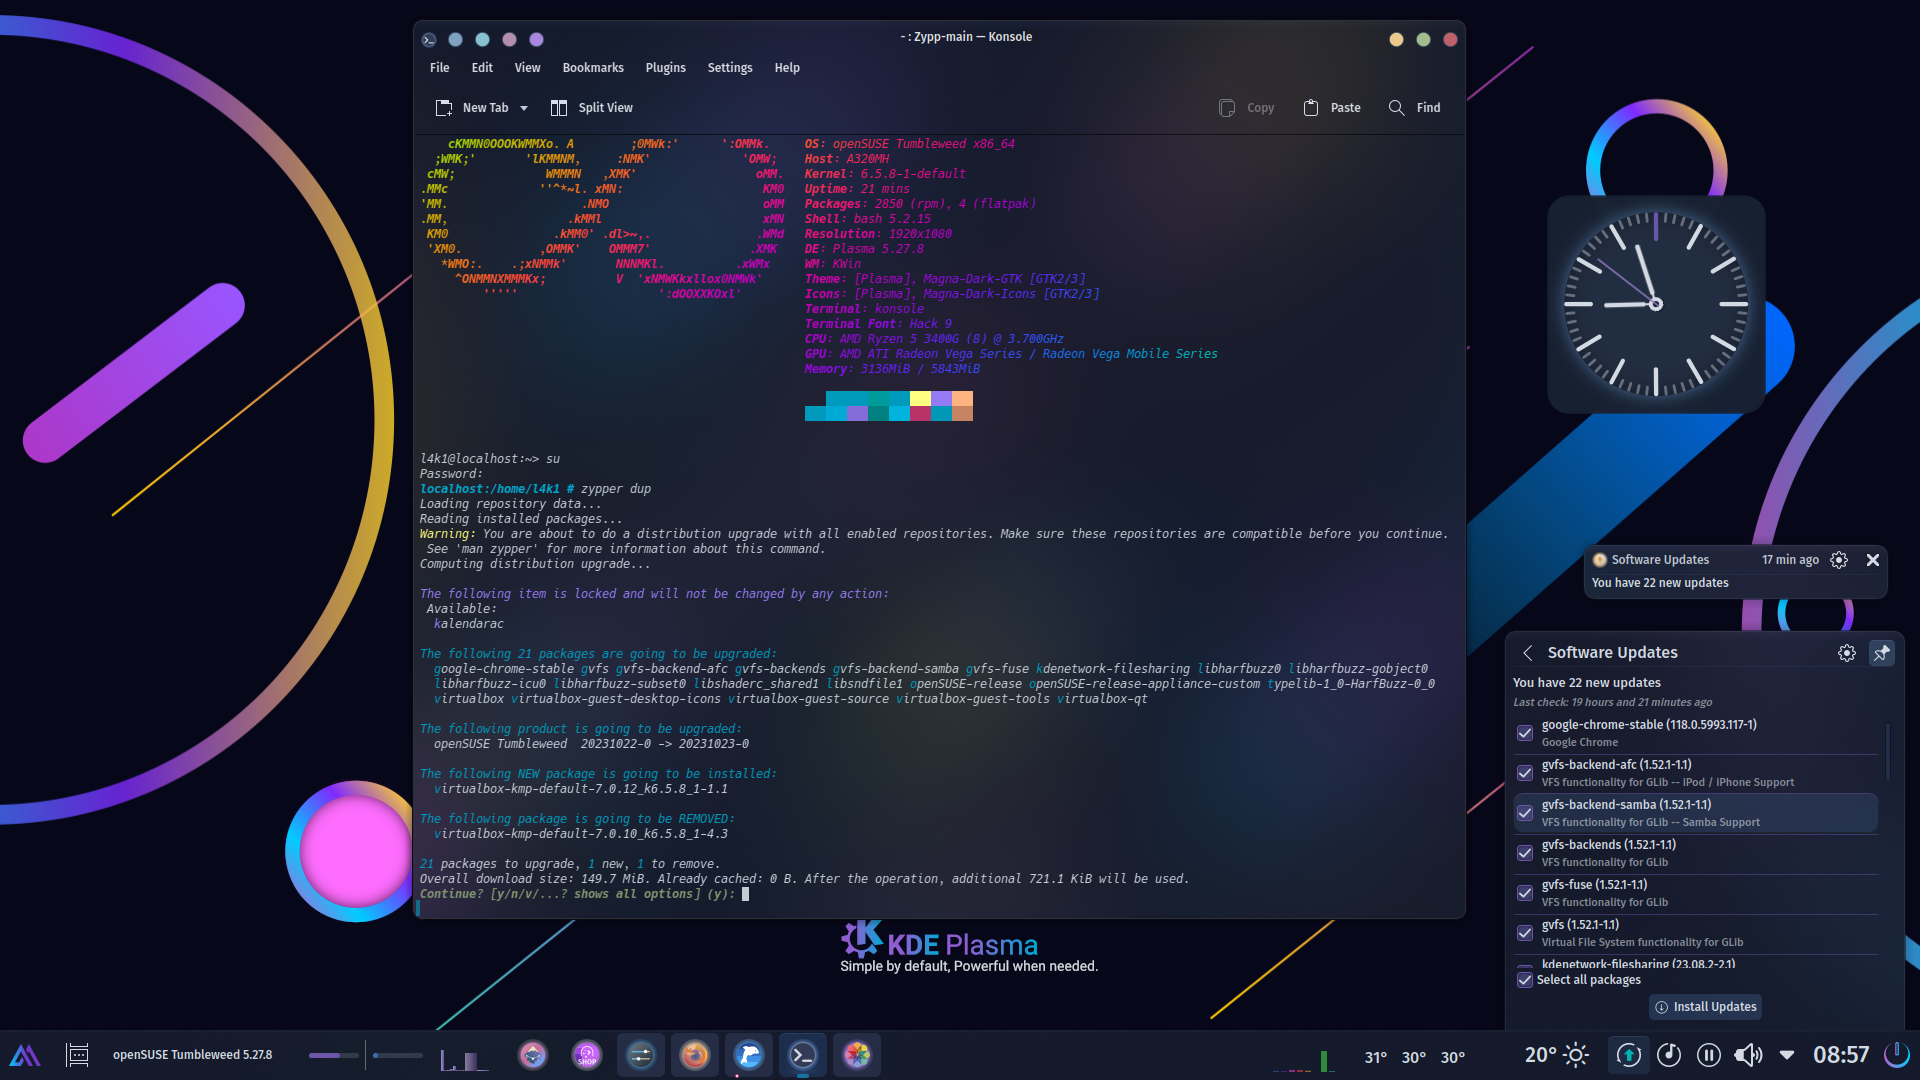Click the purple usage bar in panel
Screen dimensions: 1920x1080
[x=333, y=1055]
